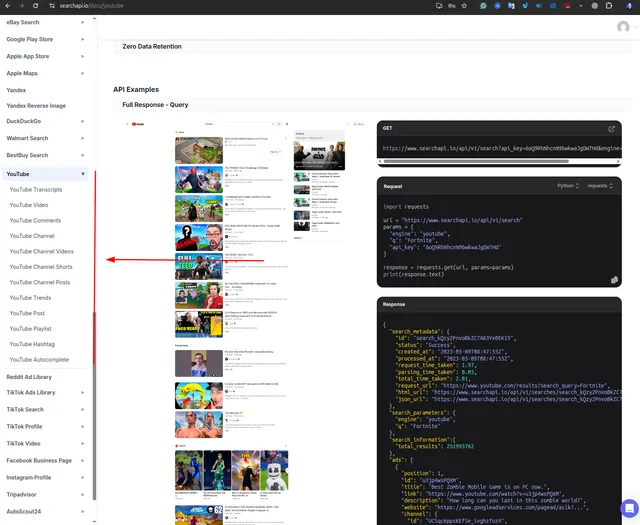This screenshot has height=525, width=640.
Task: Open the Reddit Ad Library docs
Action: pyautogui.click(x=29, y=377)
